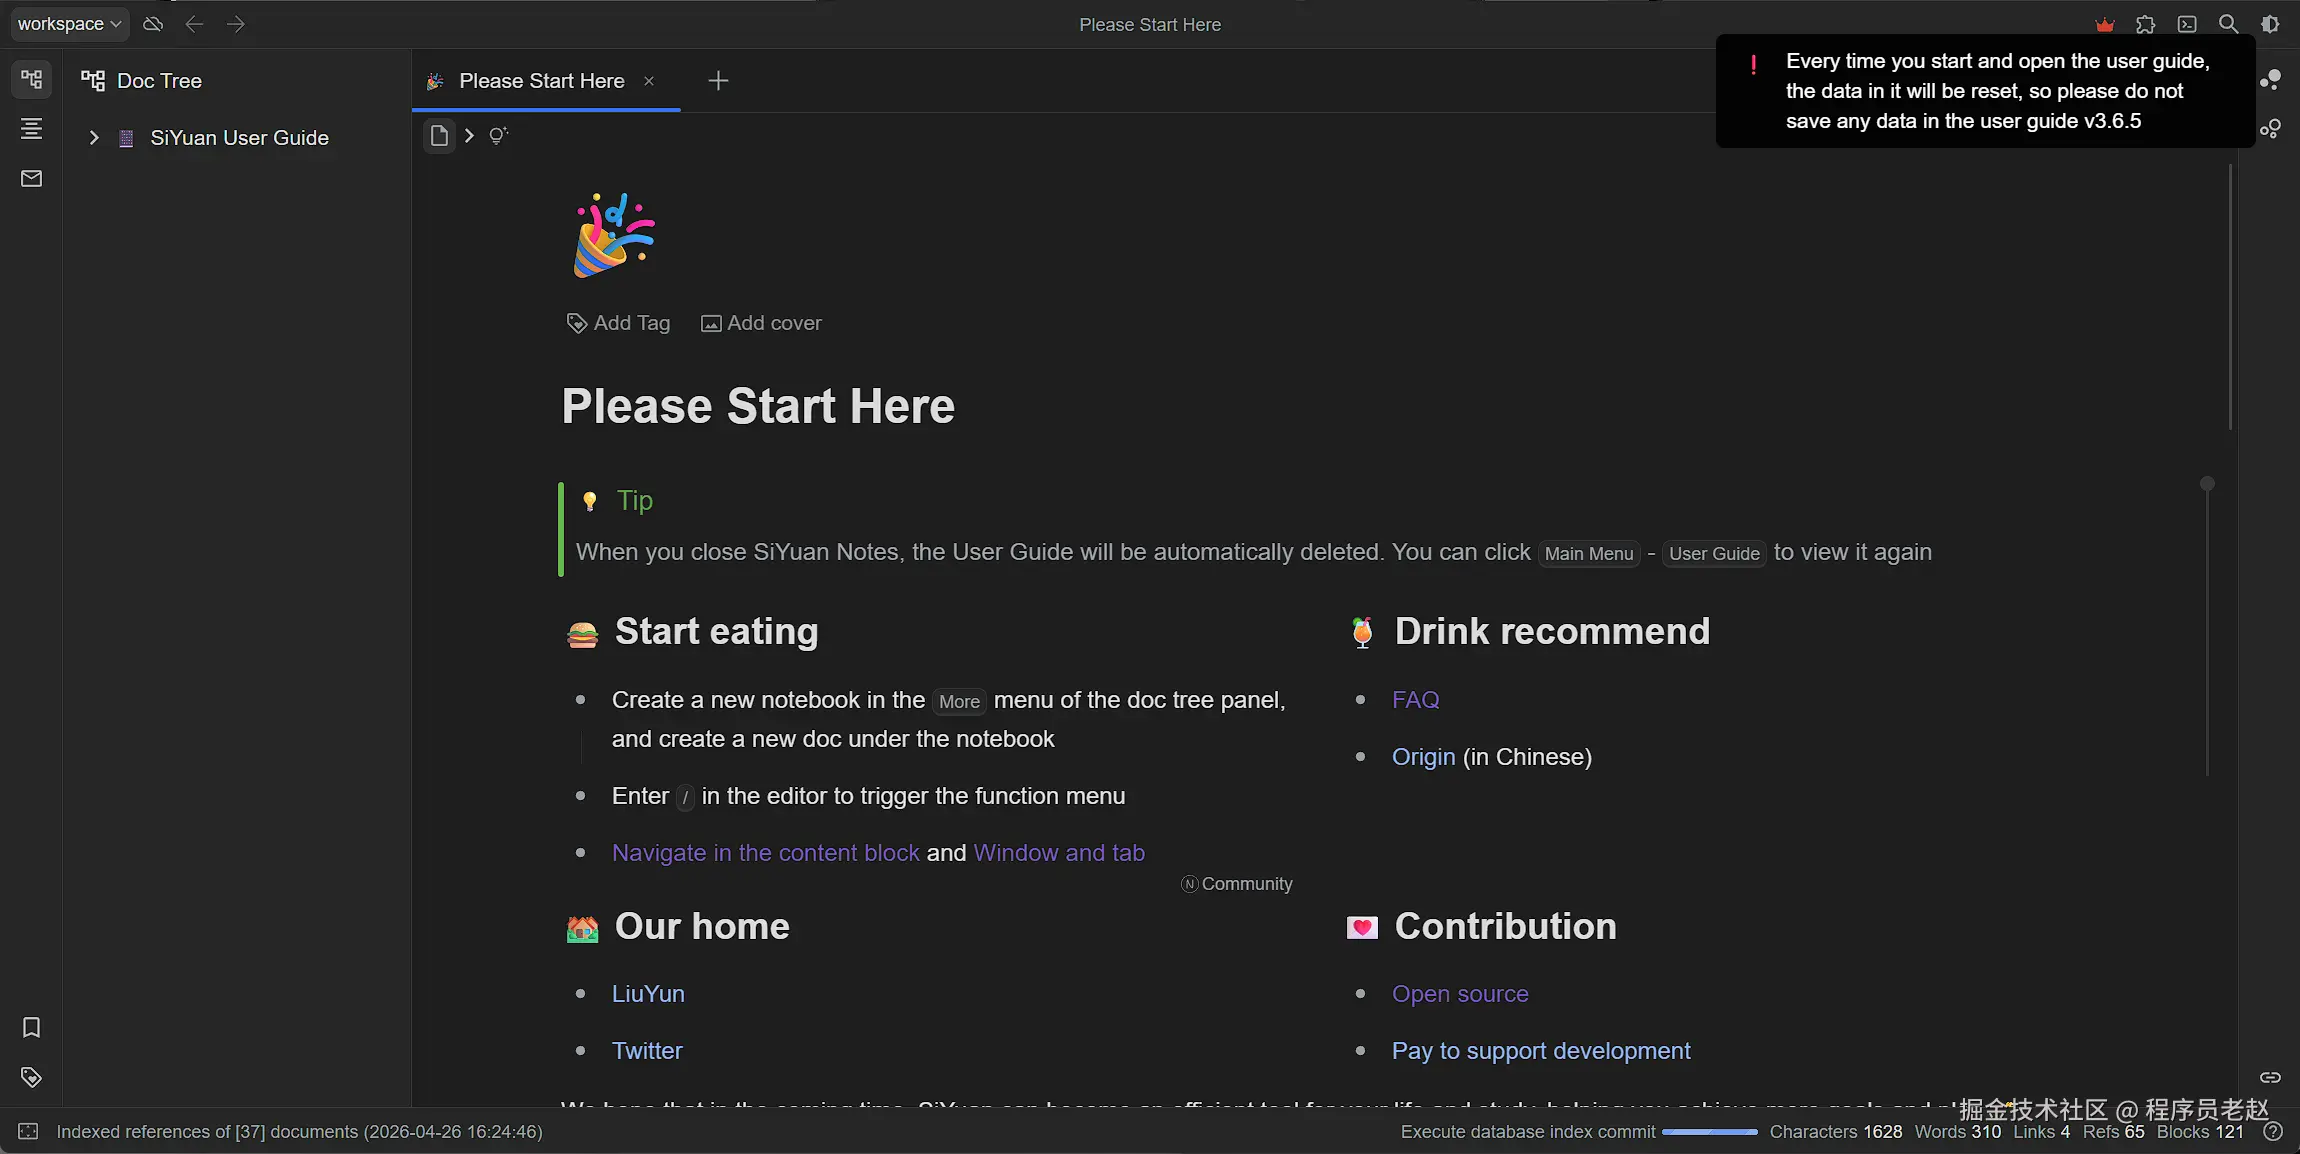2300x1154 pixels.
Task: Open the Graph View panel
Action: [x=2271, y=80]
